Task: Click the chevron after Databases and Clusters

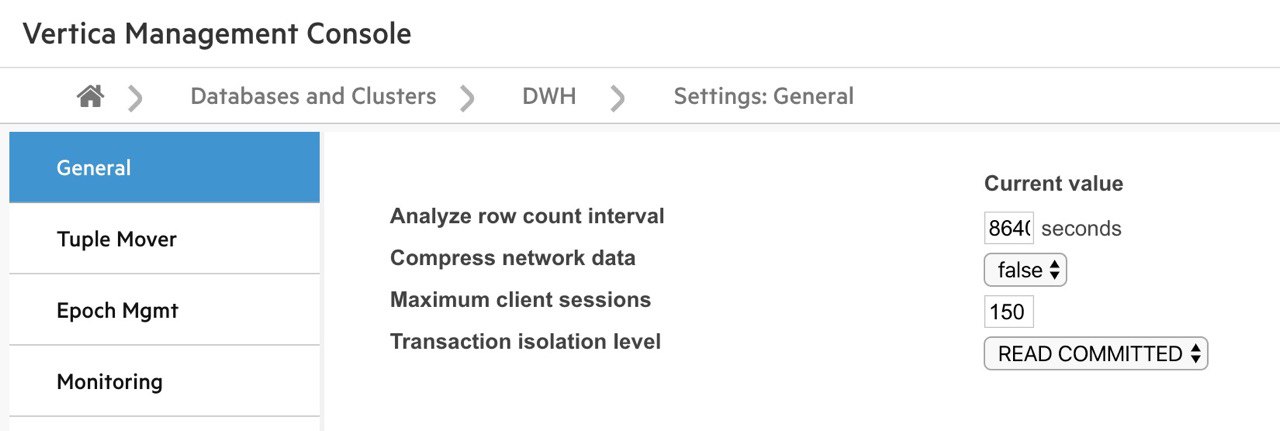Action: 467,97
